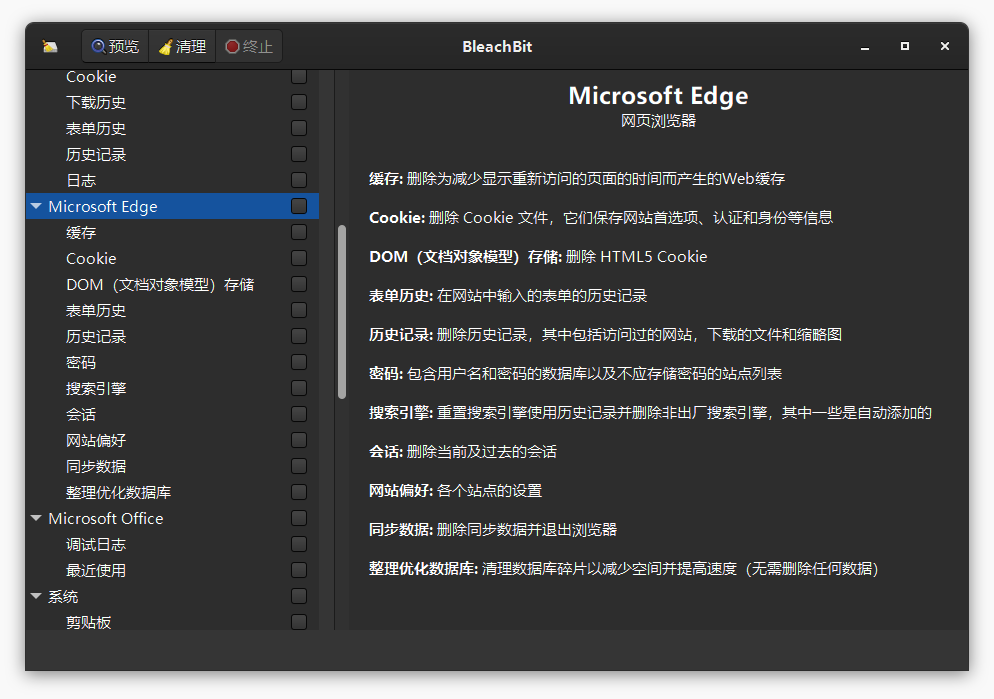This screenshot has width=994, height=699.
Task: Enable the 缓存 checkbox under Microsoft Edge
Action: [x=299, y=232]
